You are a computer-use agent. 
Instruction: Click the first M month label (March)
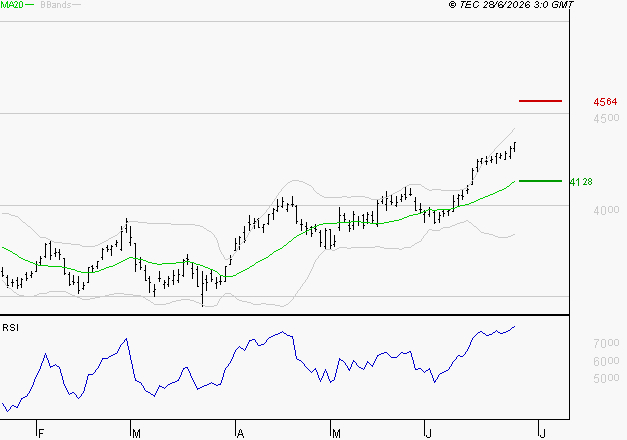(136, 434)
